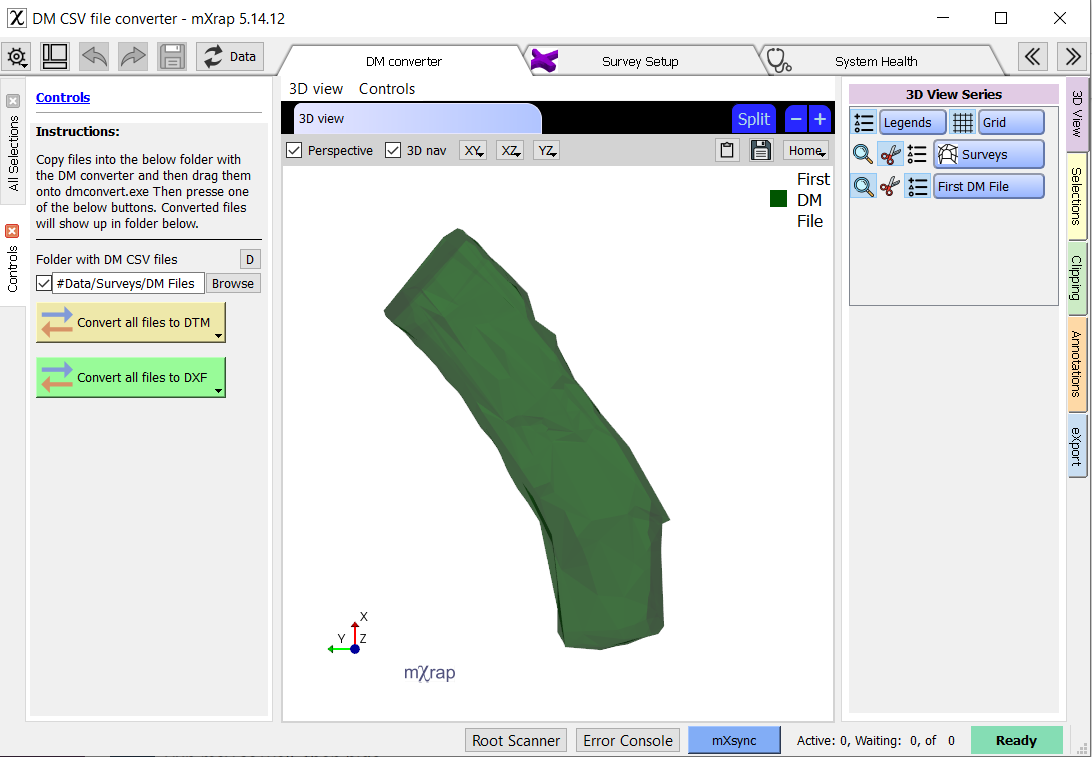Click the Split button

point(754,119)
